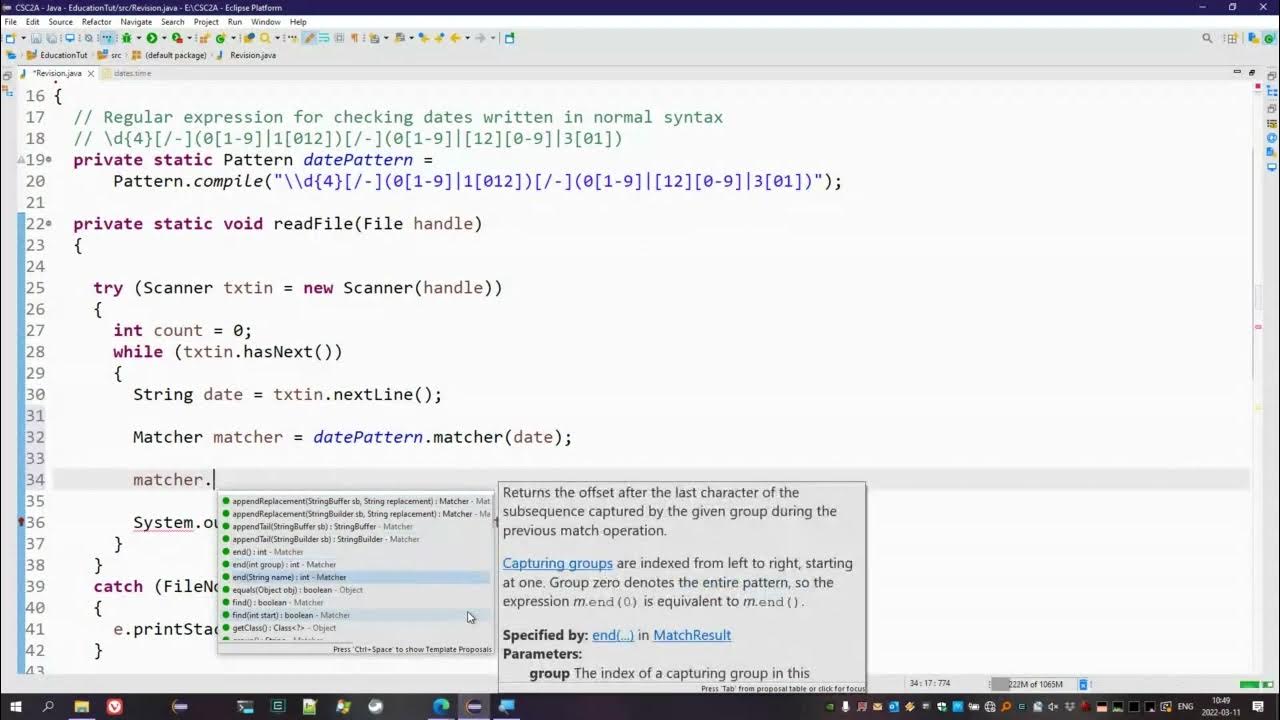Screen dimensions: 1280x720
Task: Toggle Mark Occurrences highlighter button
Action: 309,38
